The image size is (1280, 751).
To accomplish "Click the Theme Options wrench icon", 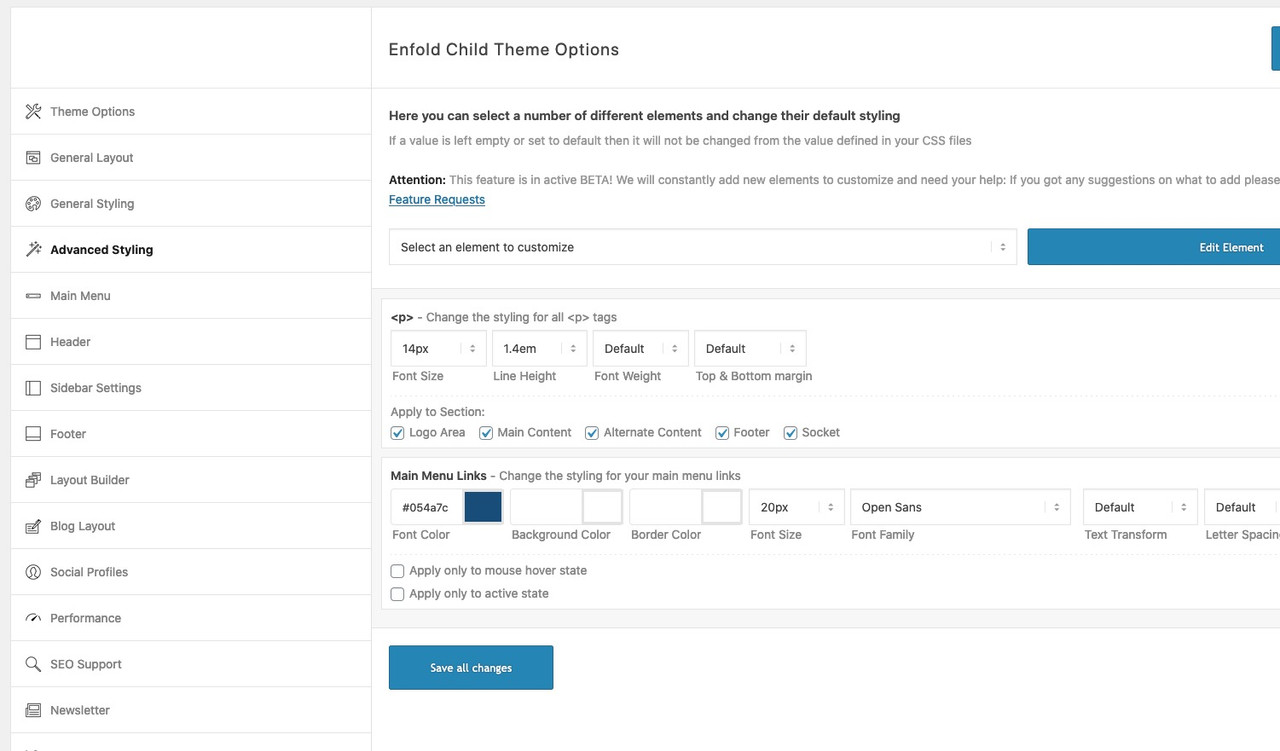I will click(33, 111).
